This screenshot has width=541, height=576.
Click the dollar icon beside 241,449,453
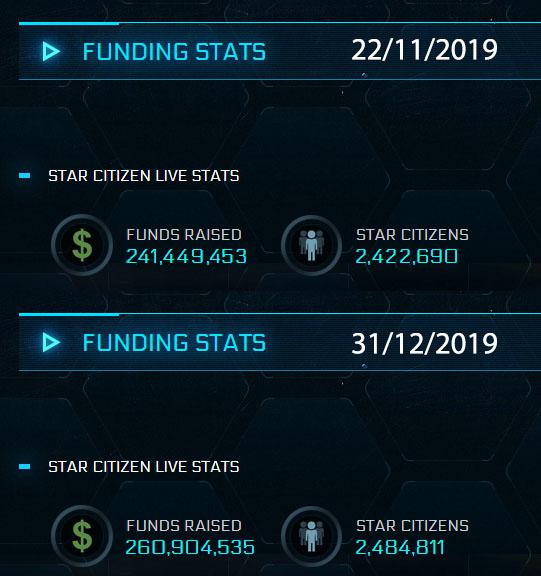click(x=82, y=245)
